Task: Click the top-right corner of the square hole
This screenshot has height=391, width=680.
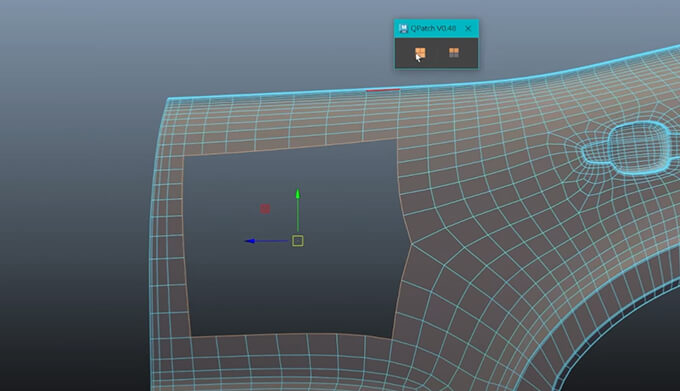Action: point(396,139)
